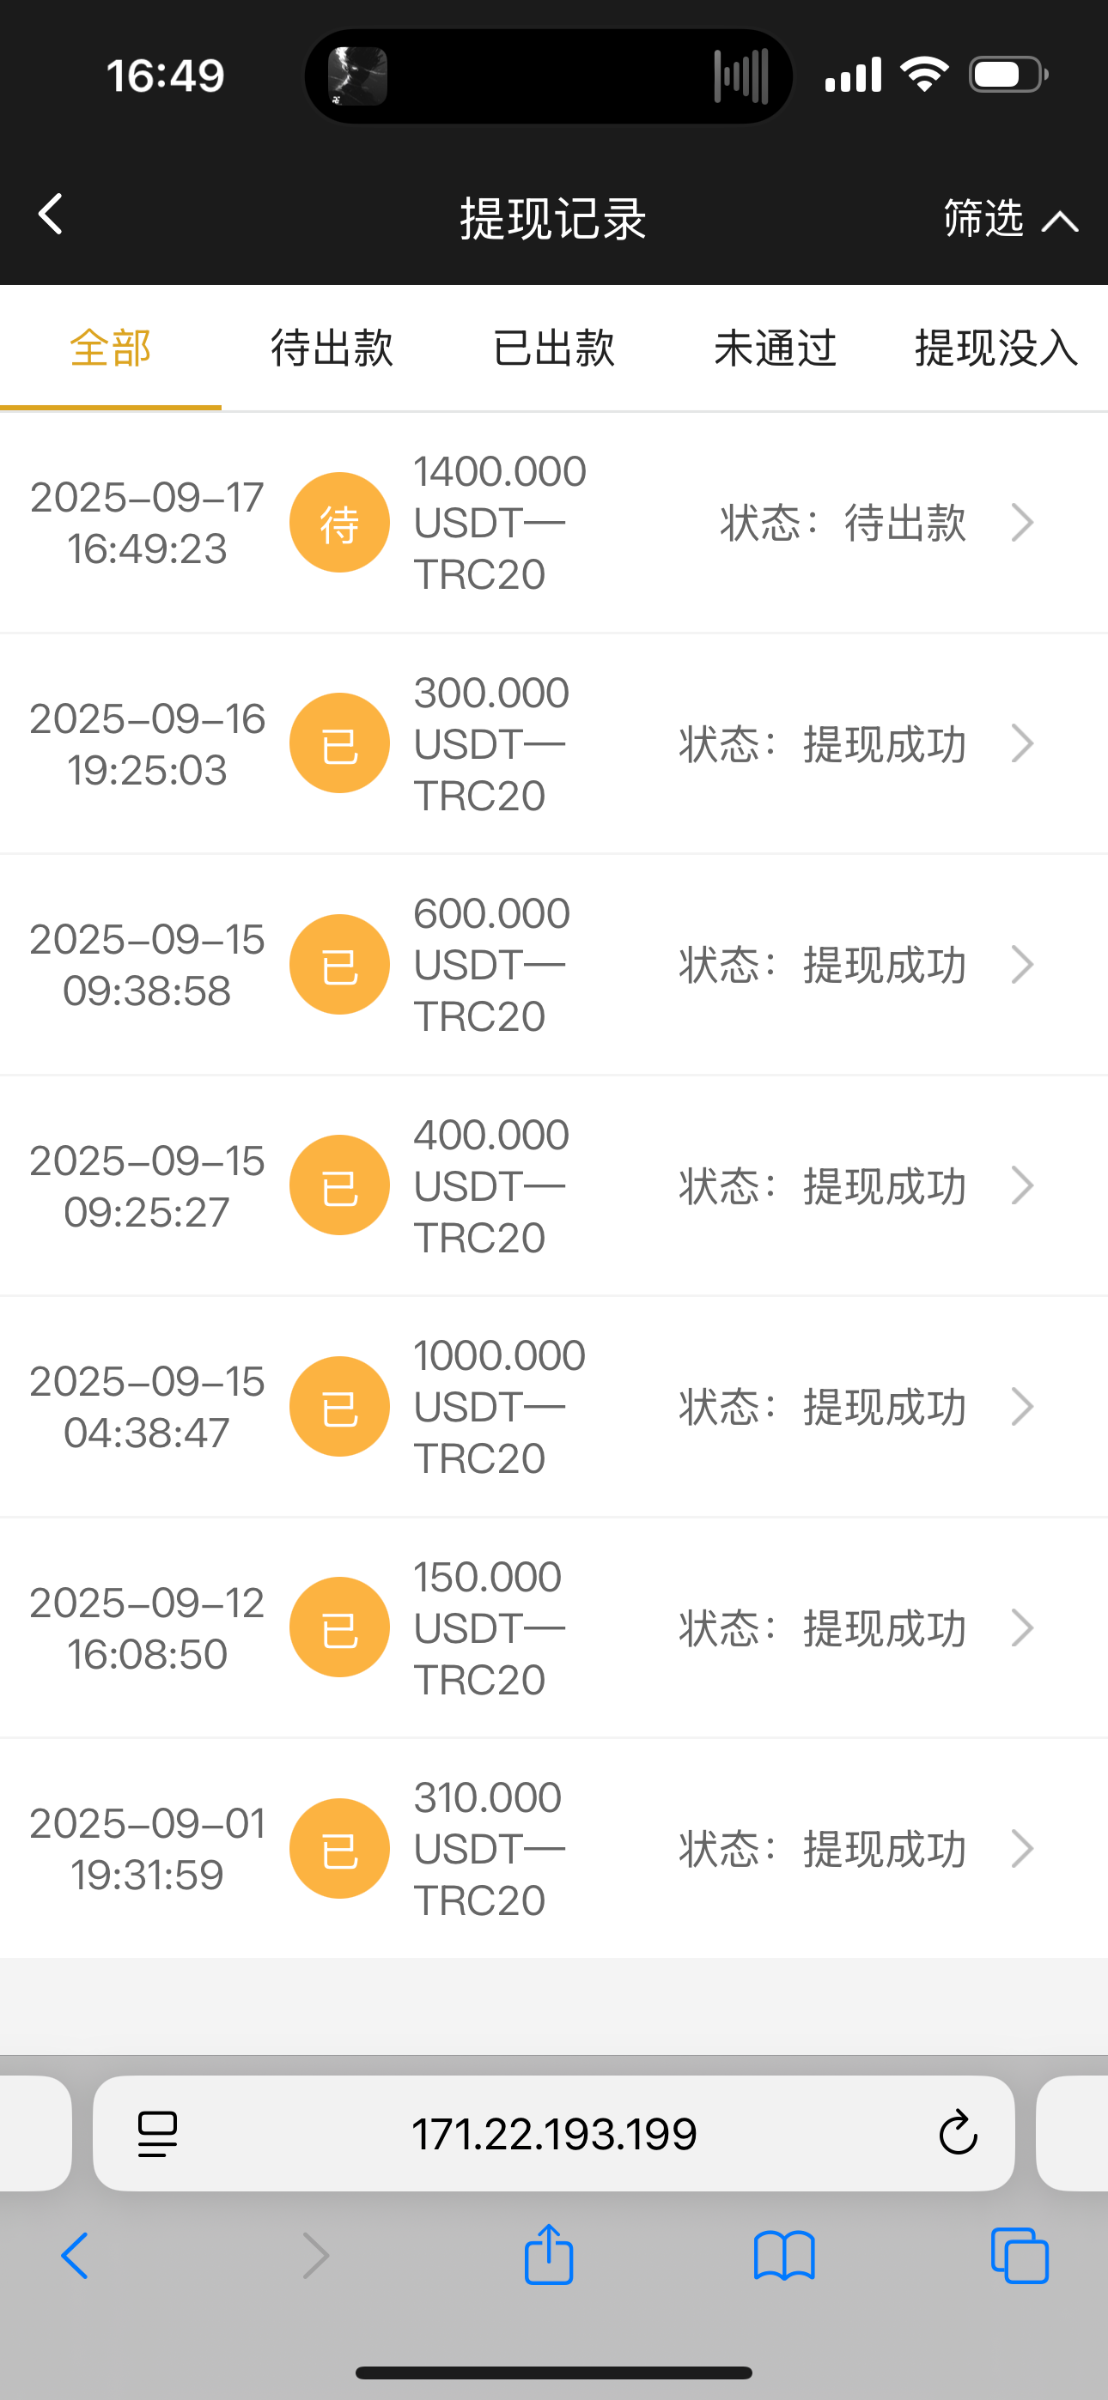The width and height of the screenshot is (1108, 2400).
Task: Select the 全部 tab
Action: (x=110, y=349)
